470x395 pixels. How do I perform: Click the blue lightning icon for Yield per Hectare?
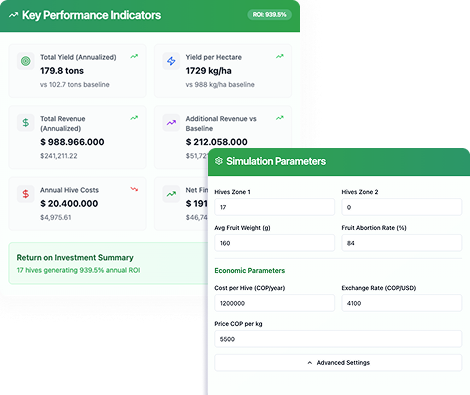[x=171, y=61]
